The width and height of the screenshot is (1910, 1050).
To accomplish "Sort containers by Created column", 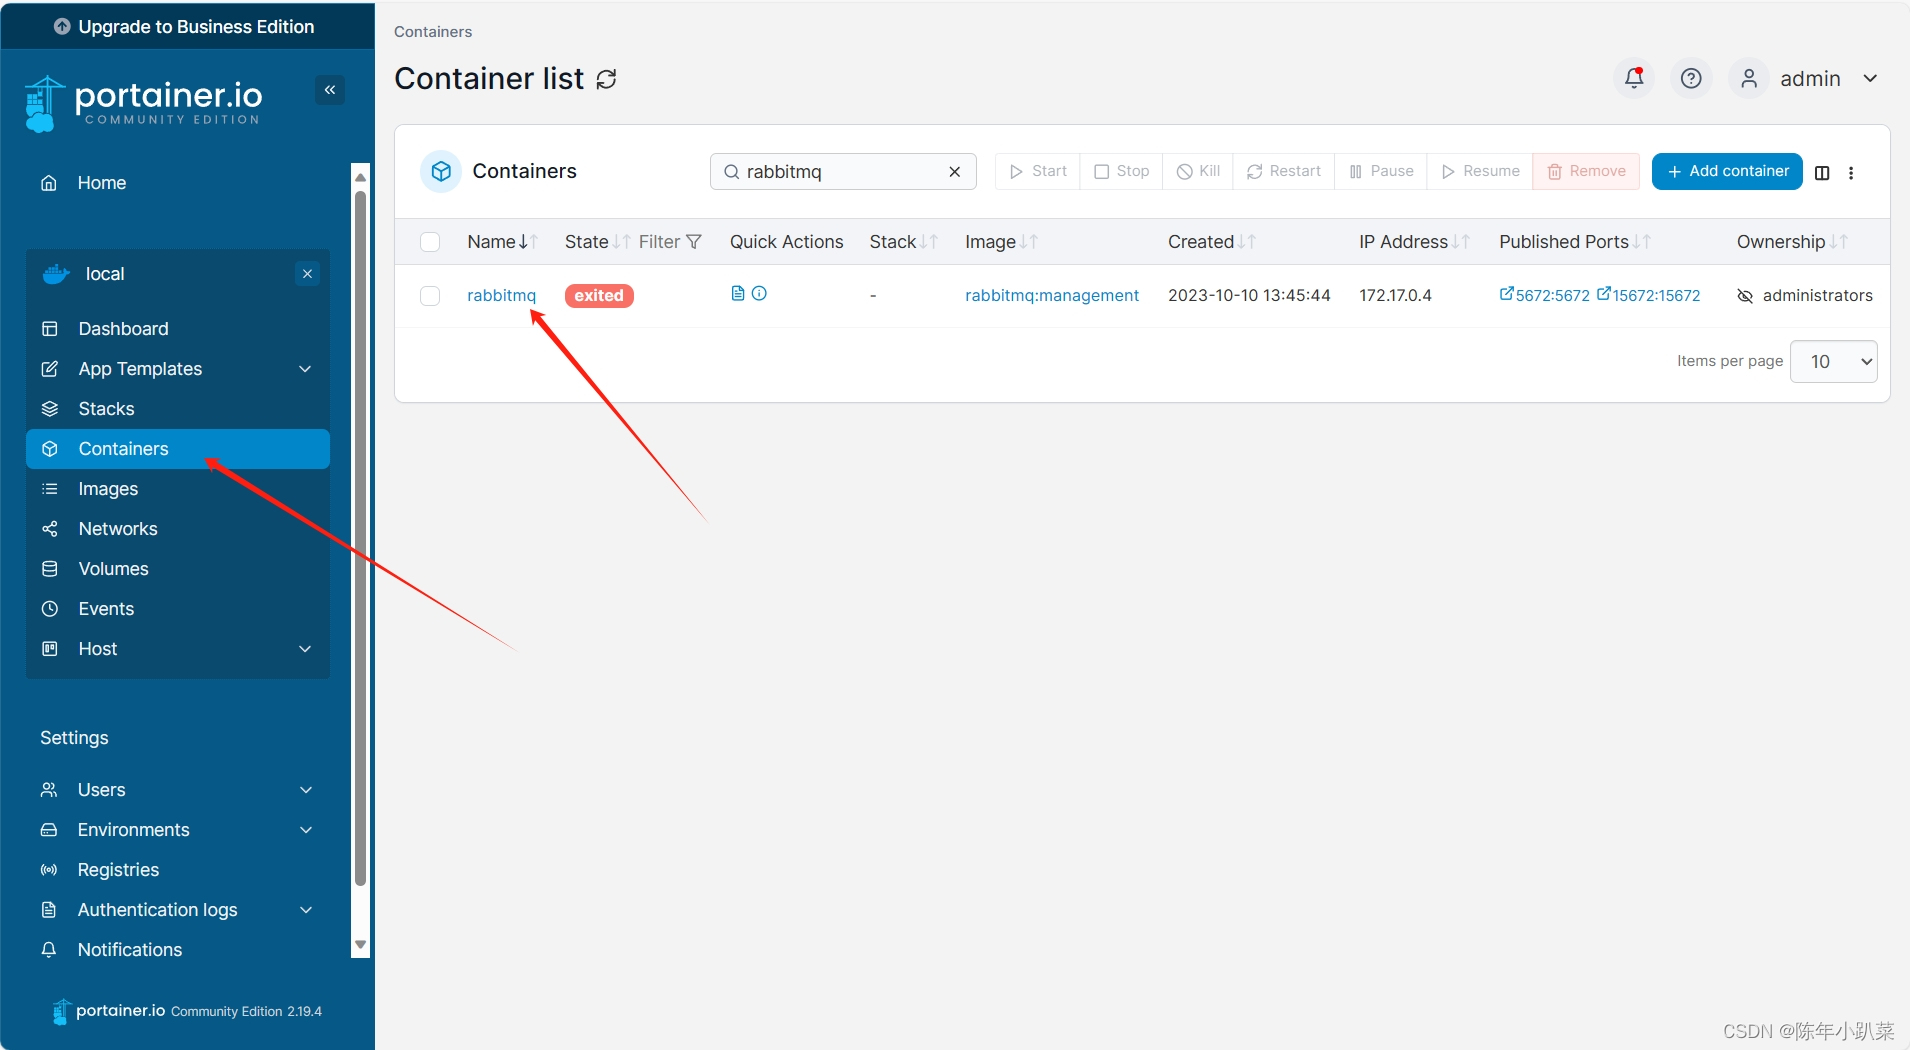I will (1246, 242).
